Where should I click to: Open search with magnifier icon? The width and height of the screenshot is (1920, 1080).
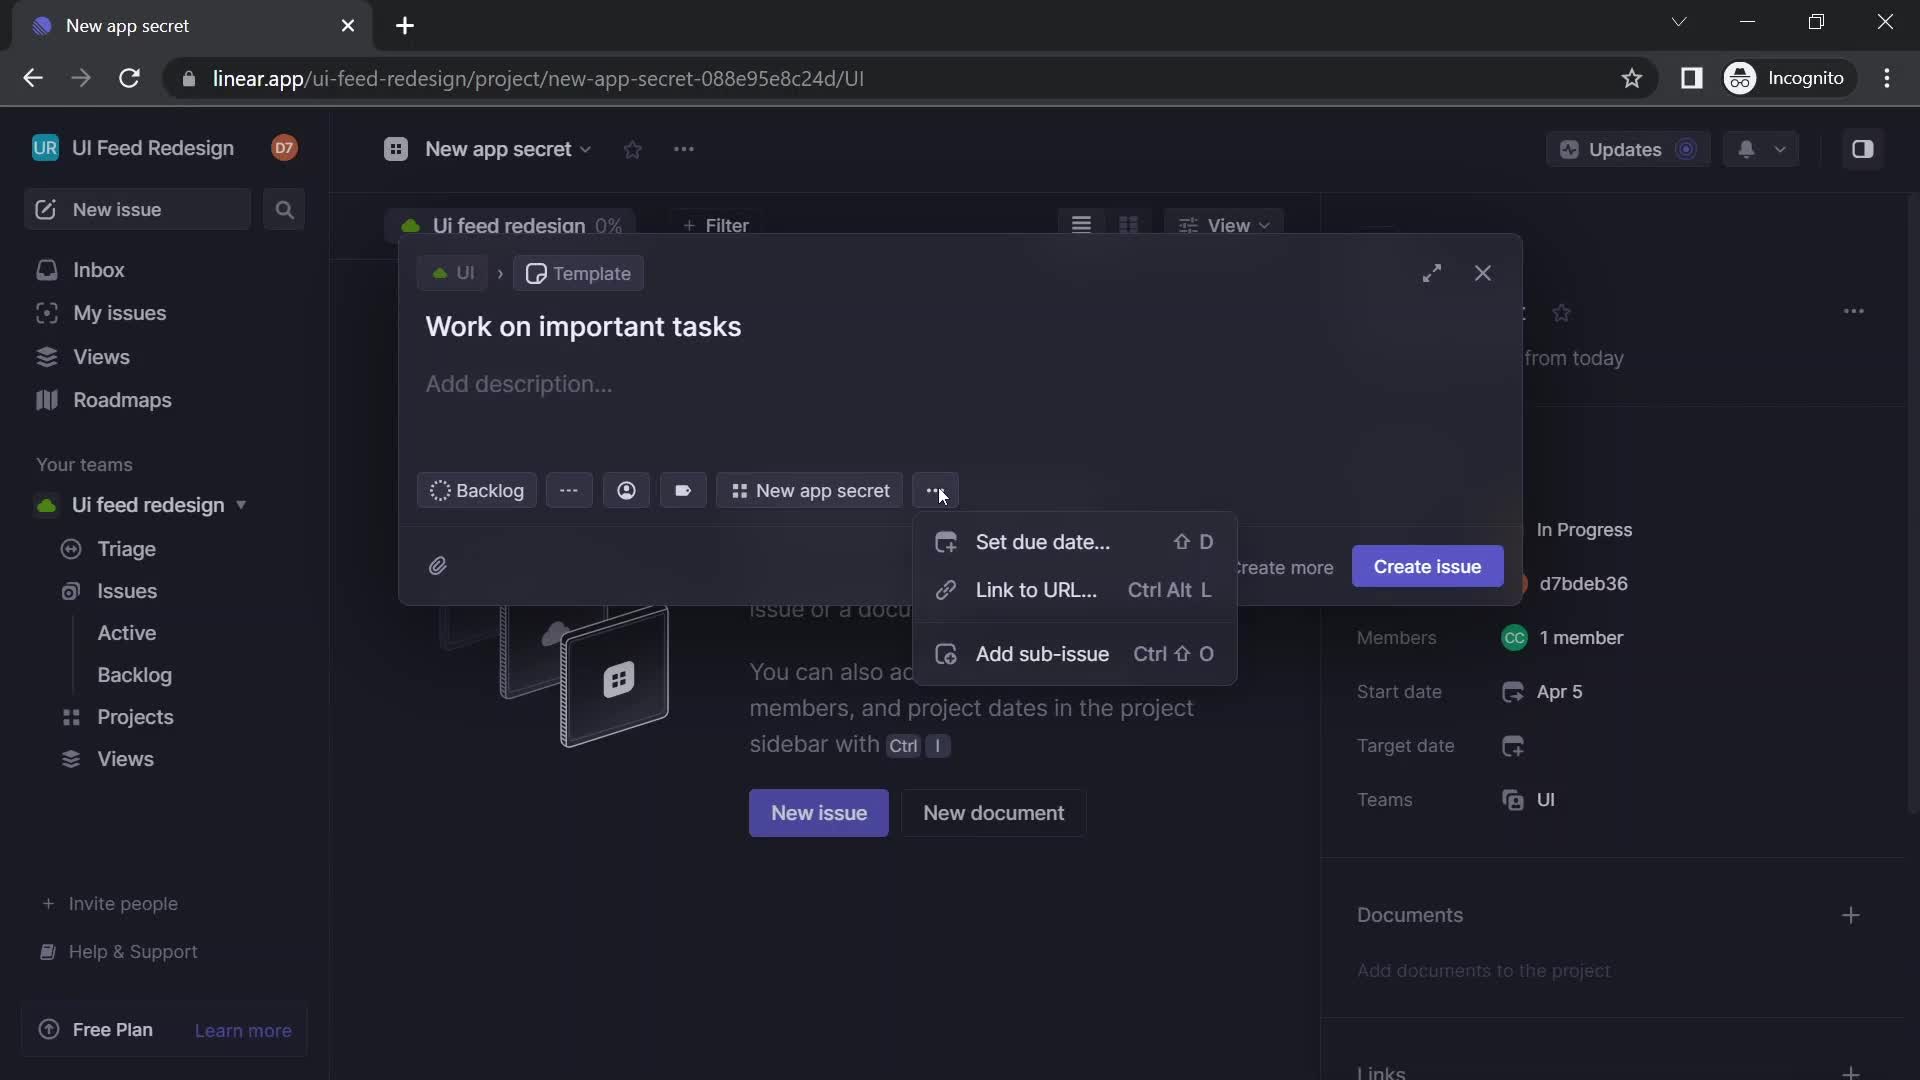pos(284,210)
